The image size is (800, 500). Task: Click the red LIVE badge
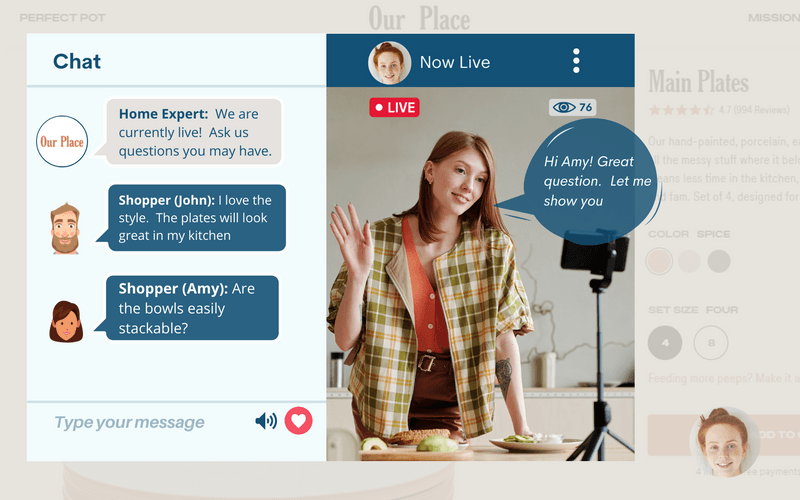click(x=394, y=107)
